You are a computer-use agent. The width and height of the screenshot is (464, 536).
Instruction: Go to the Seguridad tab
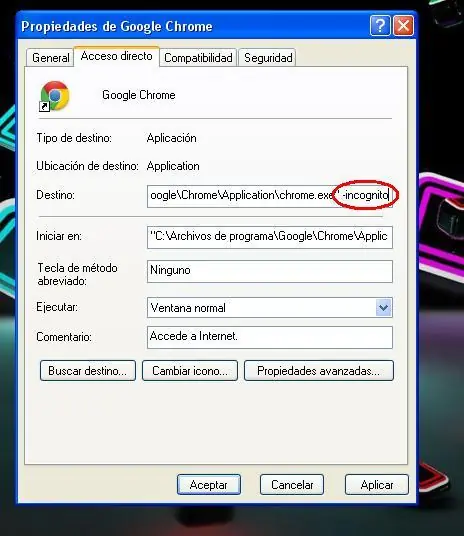pyautogui.click(x=268, y=58)
